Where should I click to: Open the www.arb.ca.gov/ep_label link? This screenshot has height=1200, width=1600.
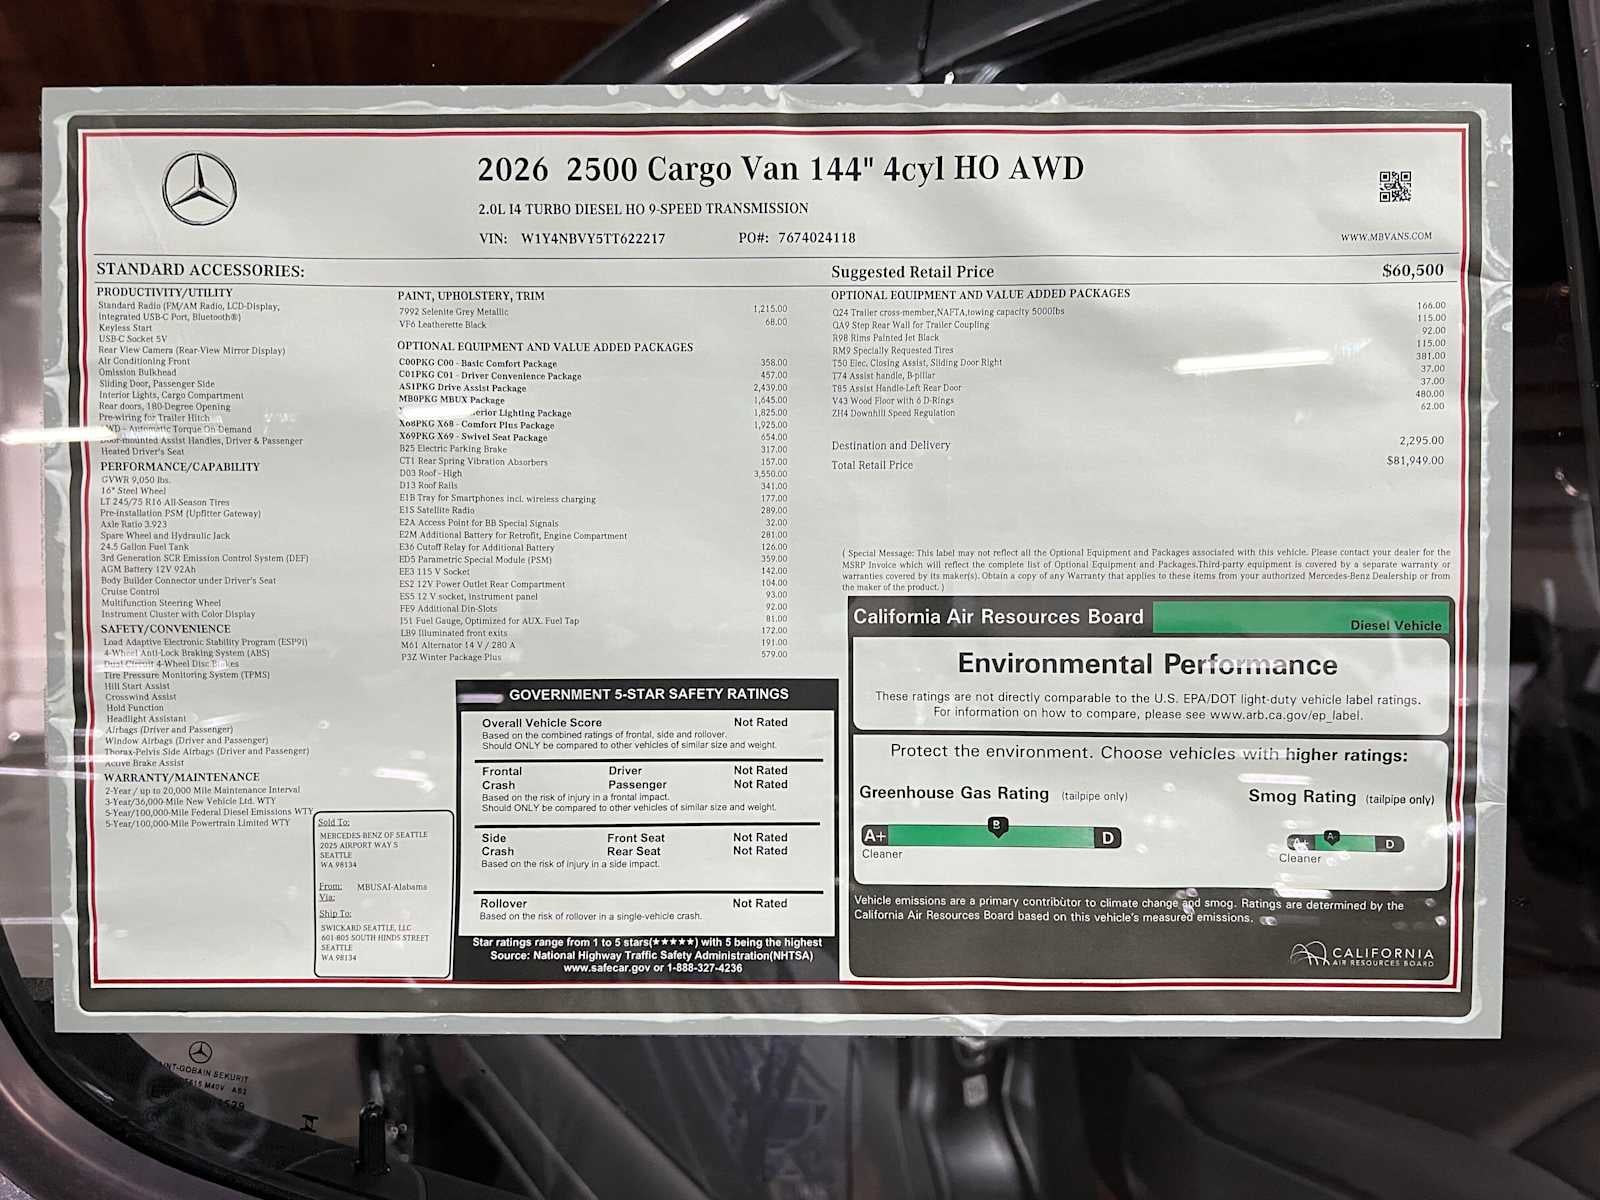[1286, 714]
